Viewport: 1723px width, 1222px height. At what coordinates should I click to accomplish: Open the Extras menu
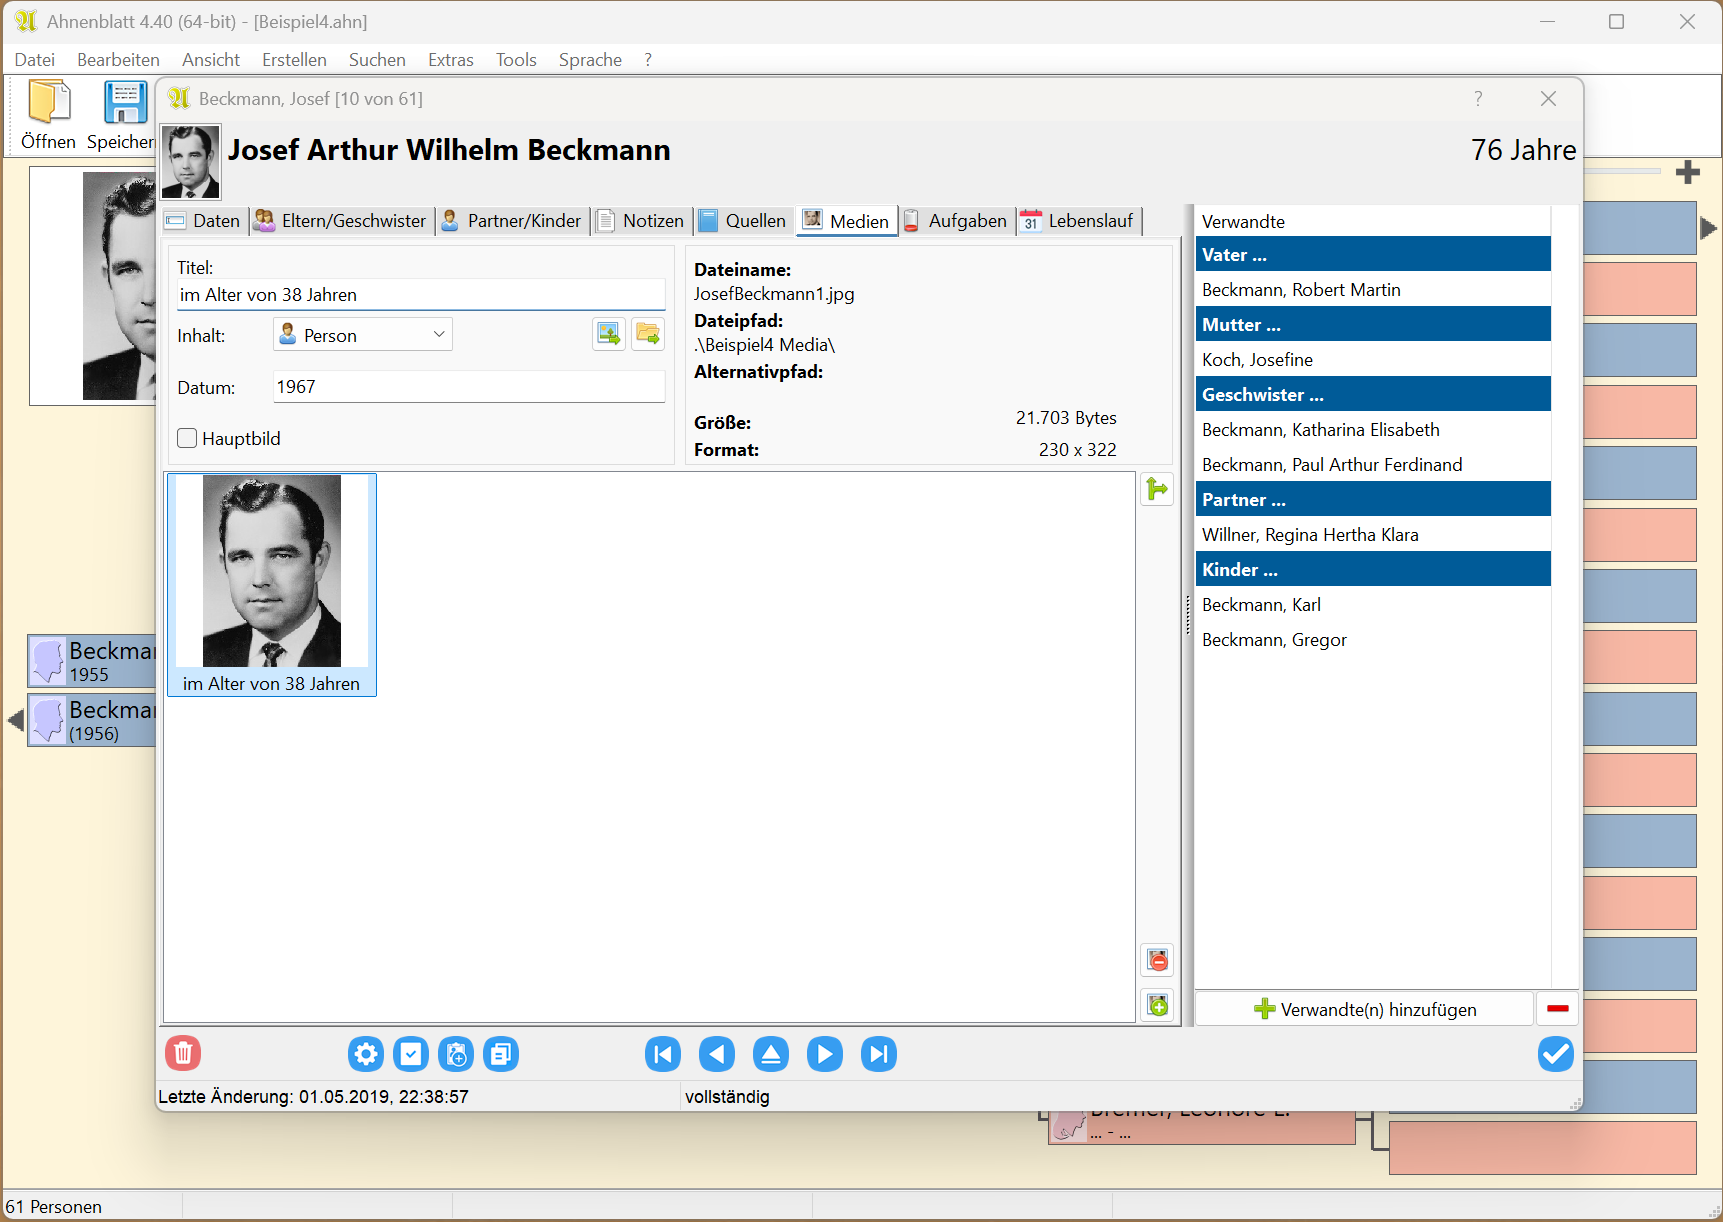click(450, 60)
